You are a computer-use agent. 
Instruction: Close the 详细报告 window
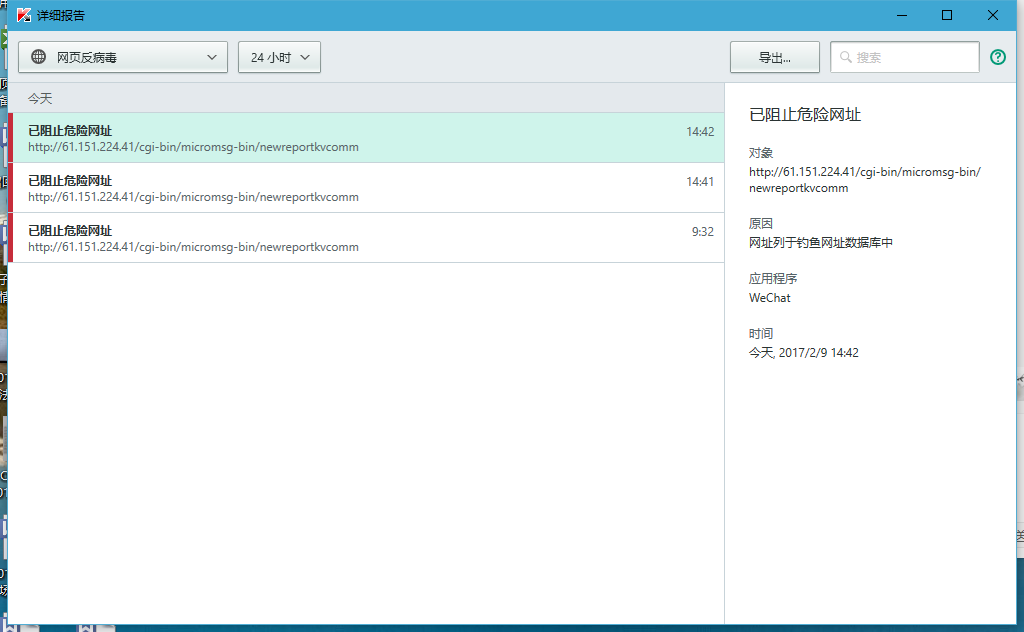pyautogui.click(x=993, y=15)
